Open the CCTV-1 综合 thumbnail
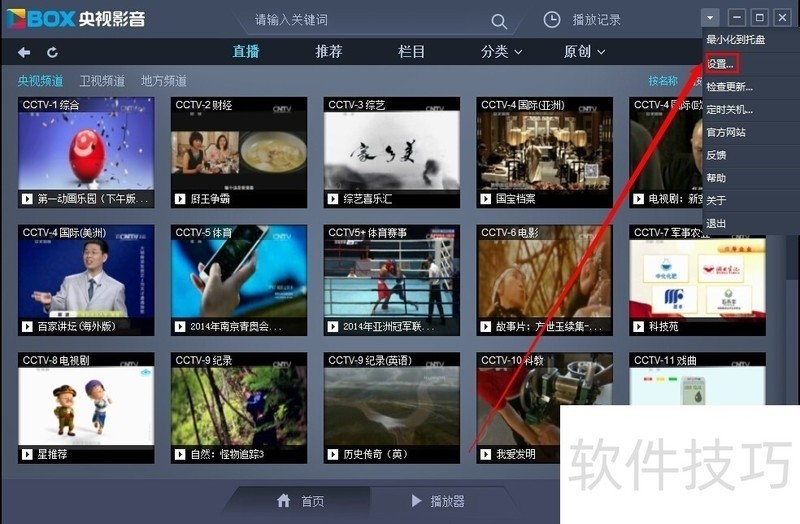 pyautogui.click(x=86, y=152)
